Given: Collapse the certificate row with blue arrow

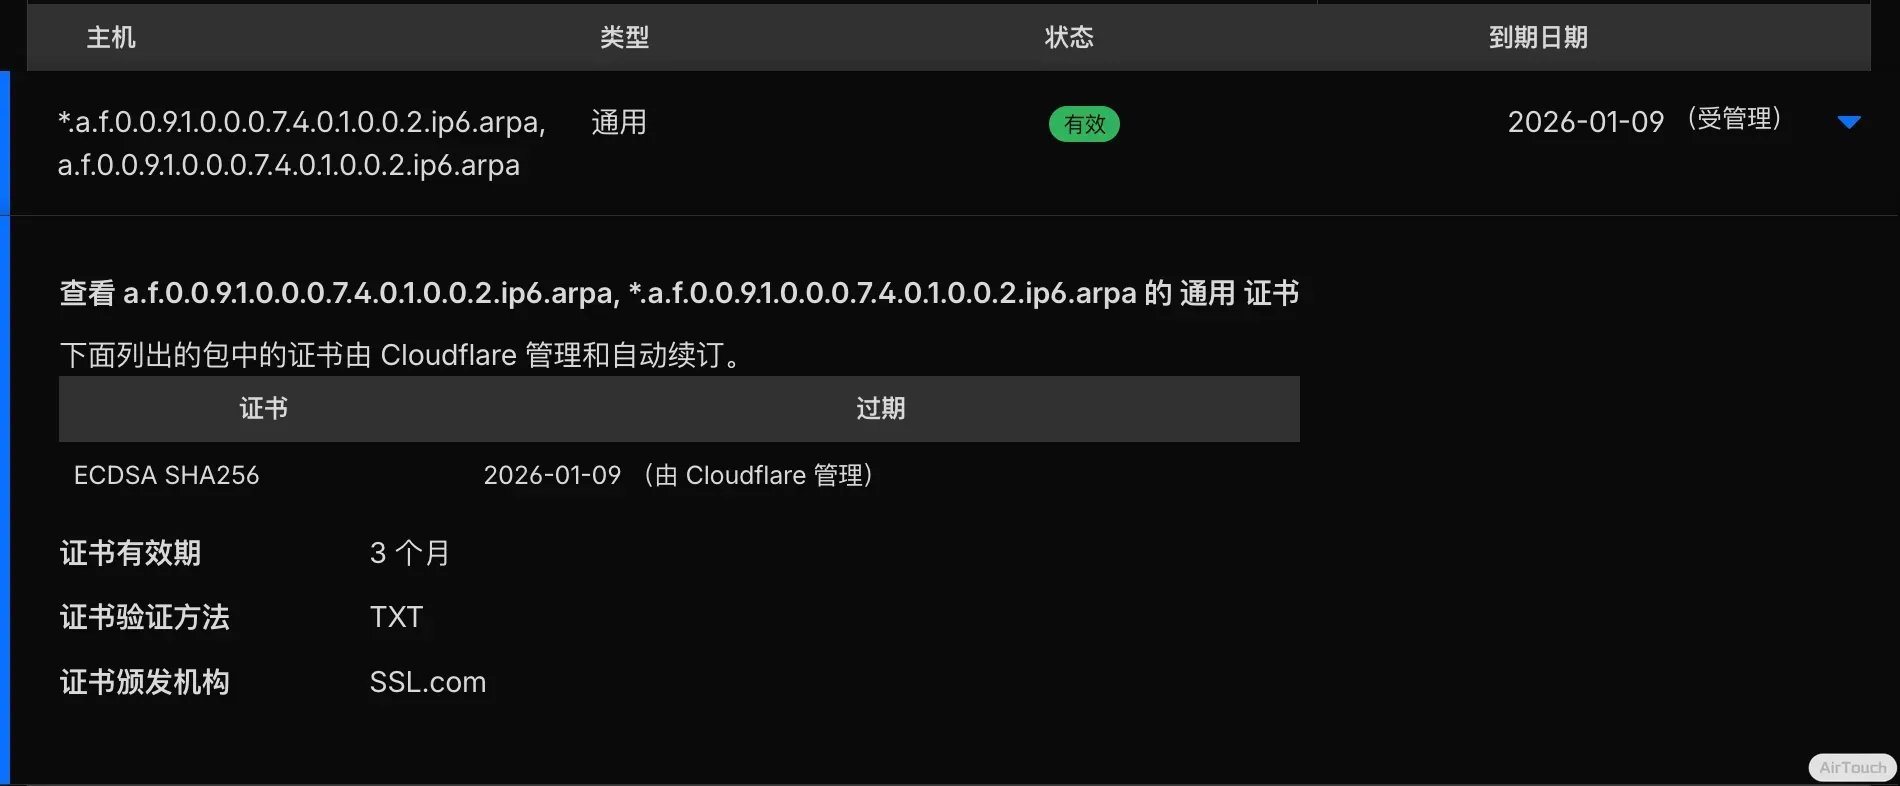Looking at the screenshot, I should tap(1849, 122).
